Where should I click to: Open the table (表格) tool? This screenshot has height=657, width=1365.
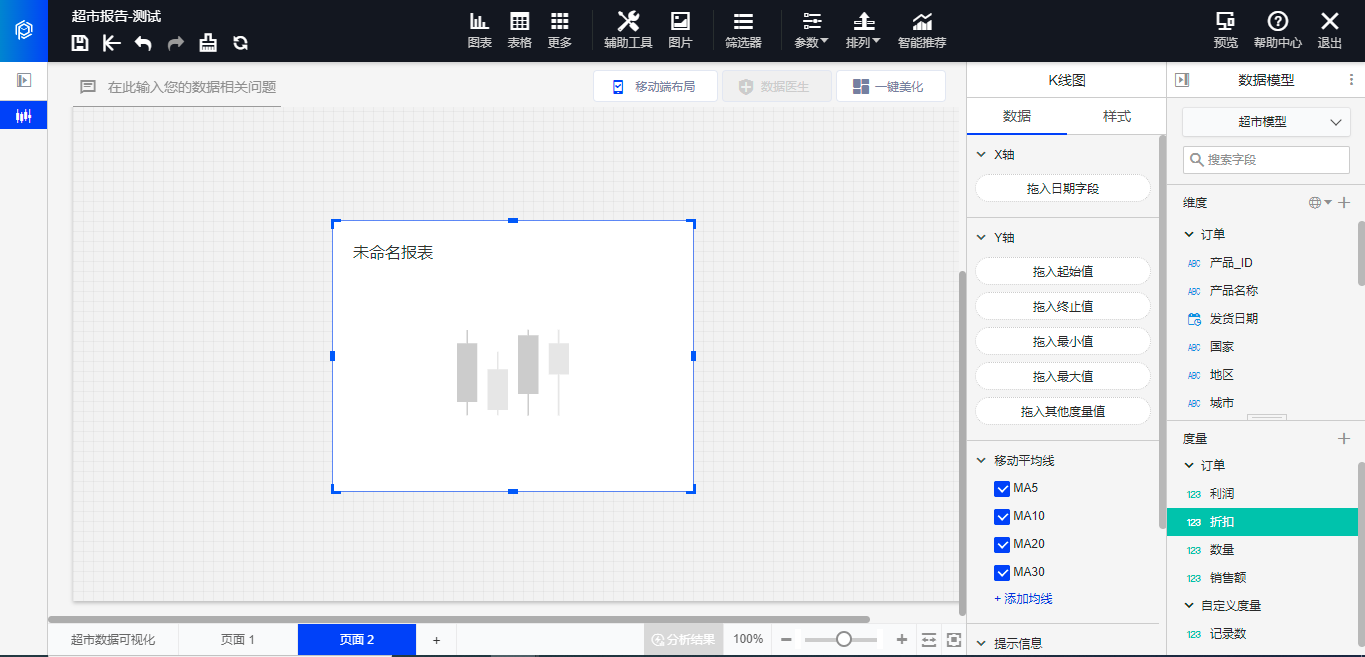tap(520, 30)
